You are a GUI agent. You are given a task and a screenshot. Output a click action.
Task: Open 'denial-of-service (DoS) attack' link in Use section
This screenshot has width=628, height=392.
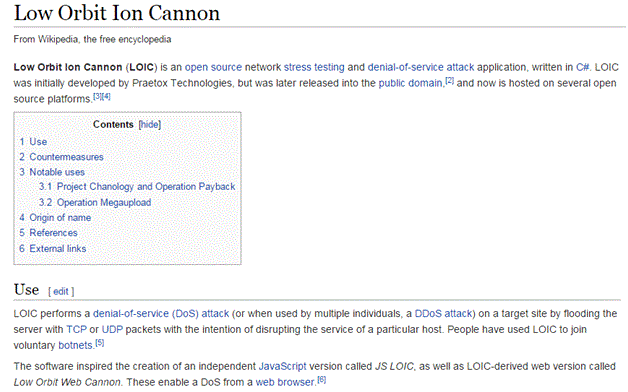pos(161,314)
